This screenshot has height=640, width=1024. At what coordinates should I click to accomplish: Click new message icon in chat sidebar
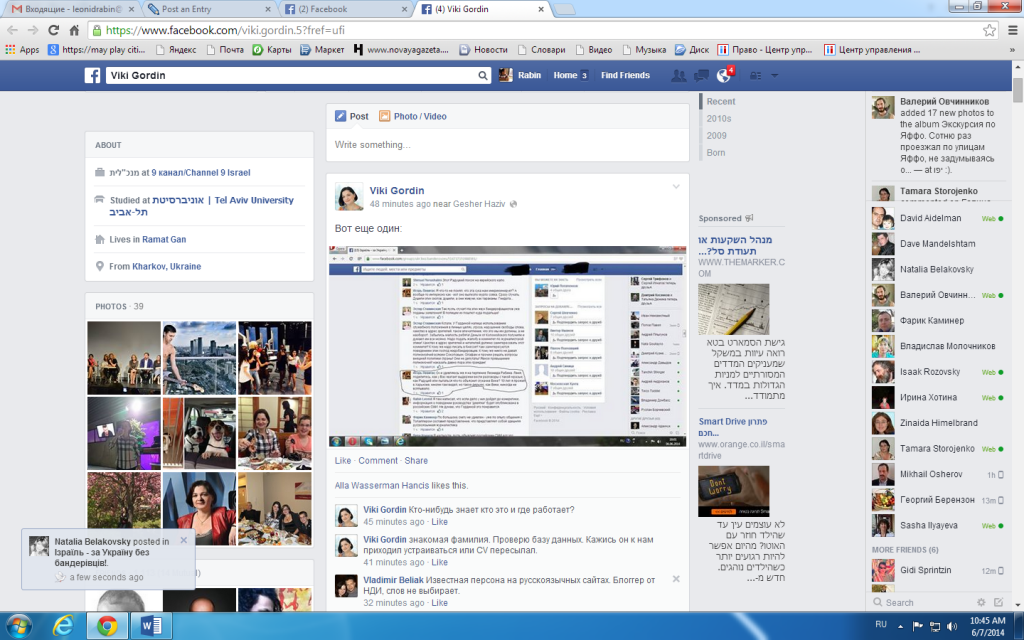pyautogui.click(x=999, y=602)
